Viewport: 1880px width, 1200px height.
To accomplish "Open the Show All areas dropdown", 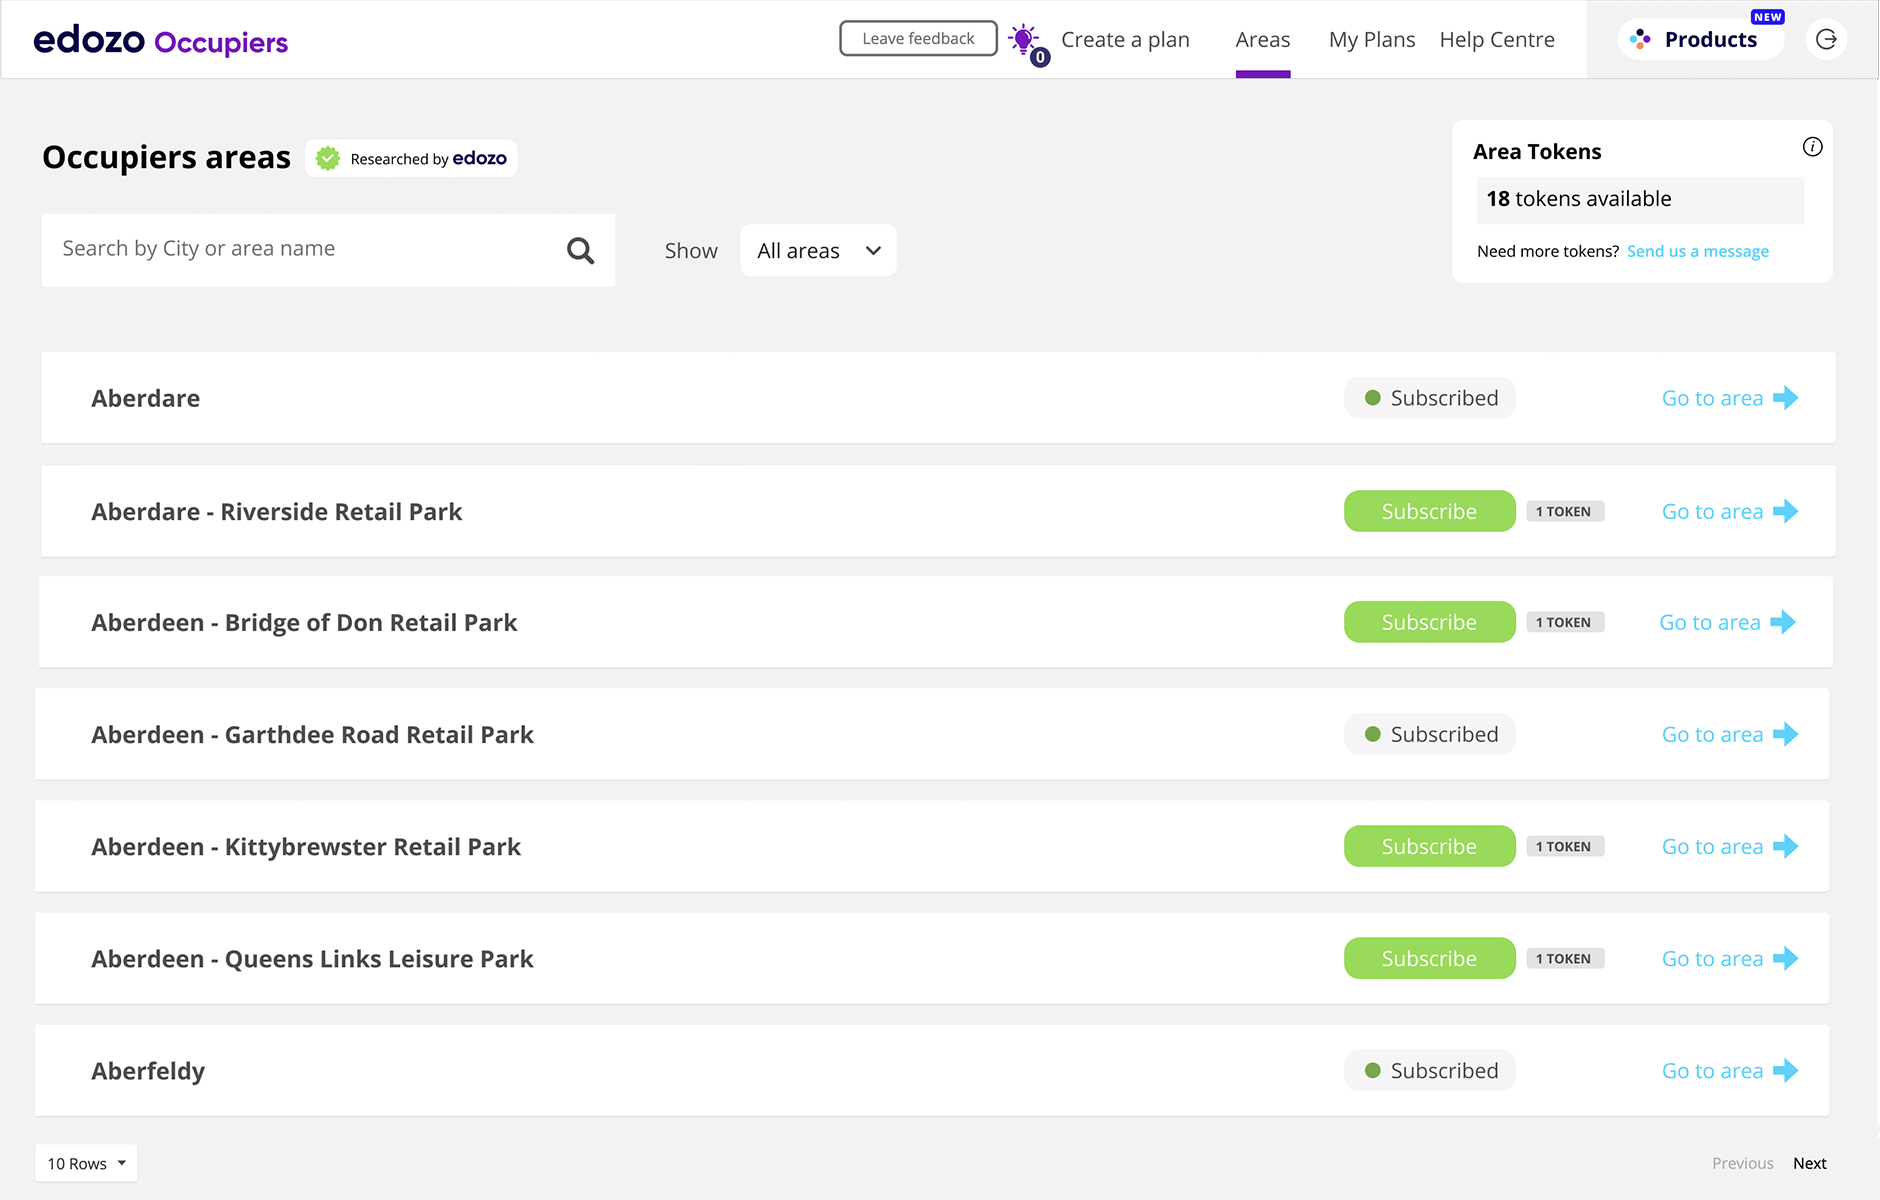I will [818, 250].
